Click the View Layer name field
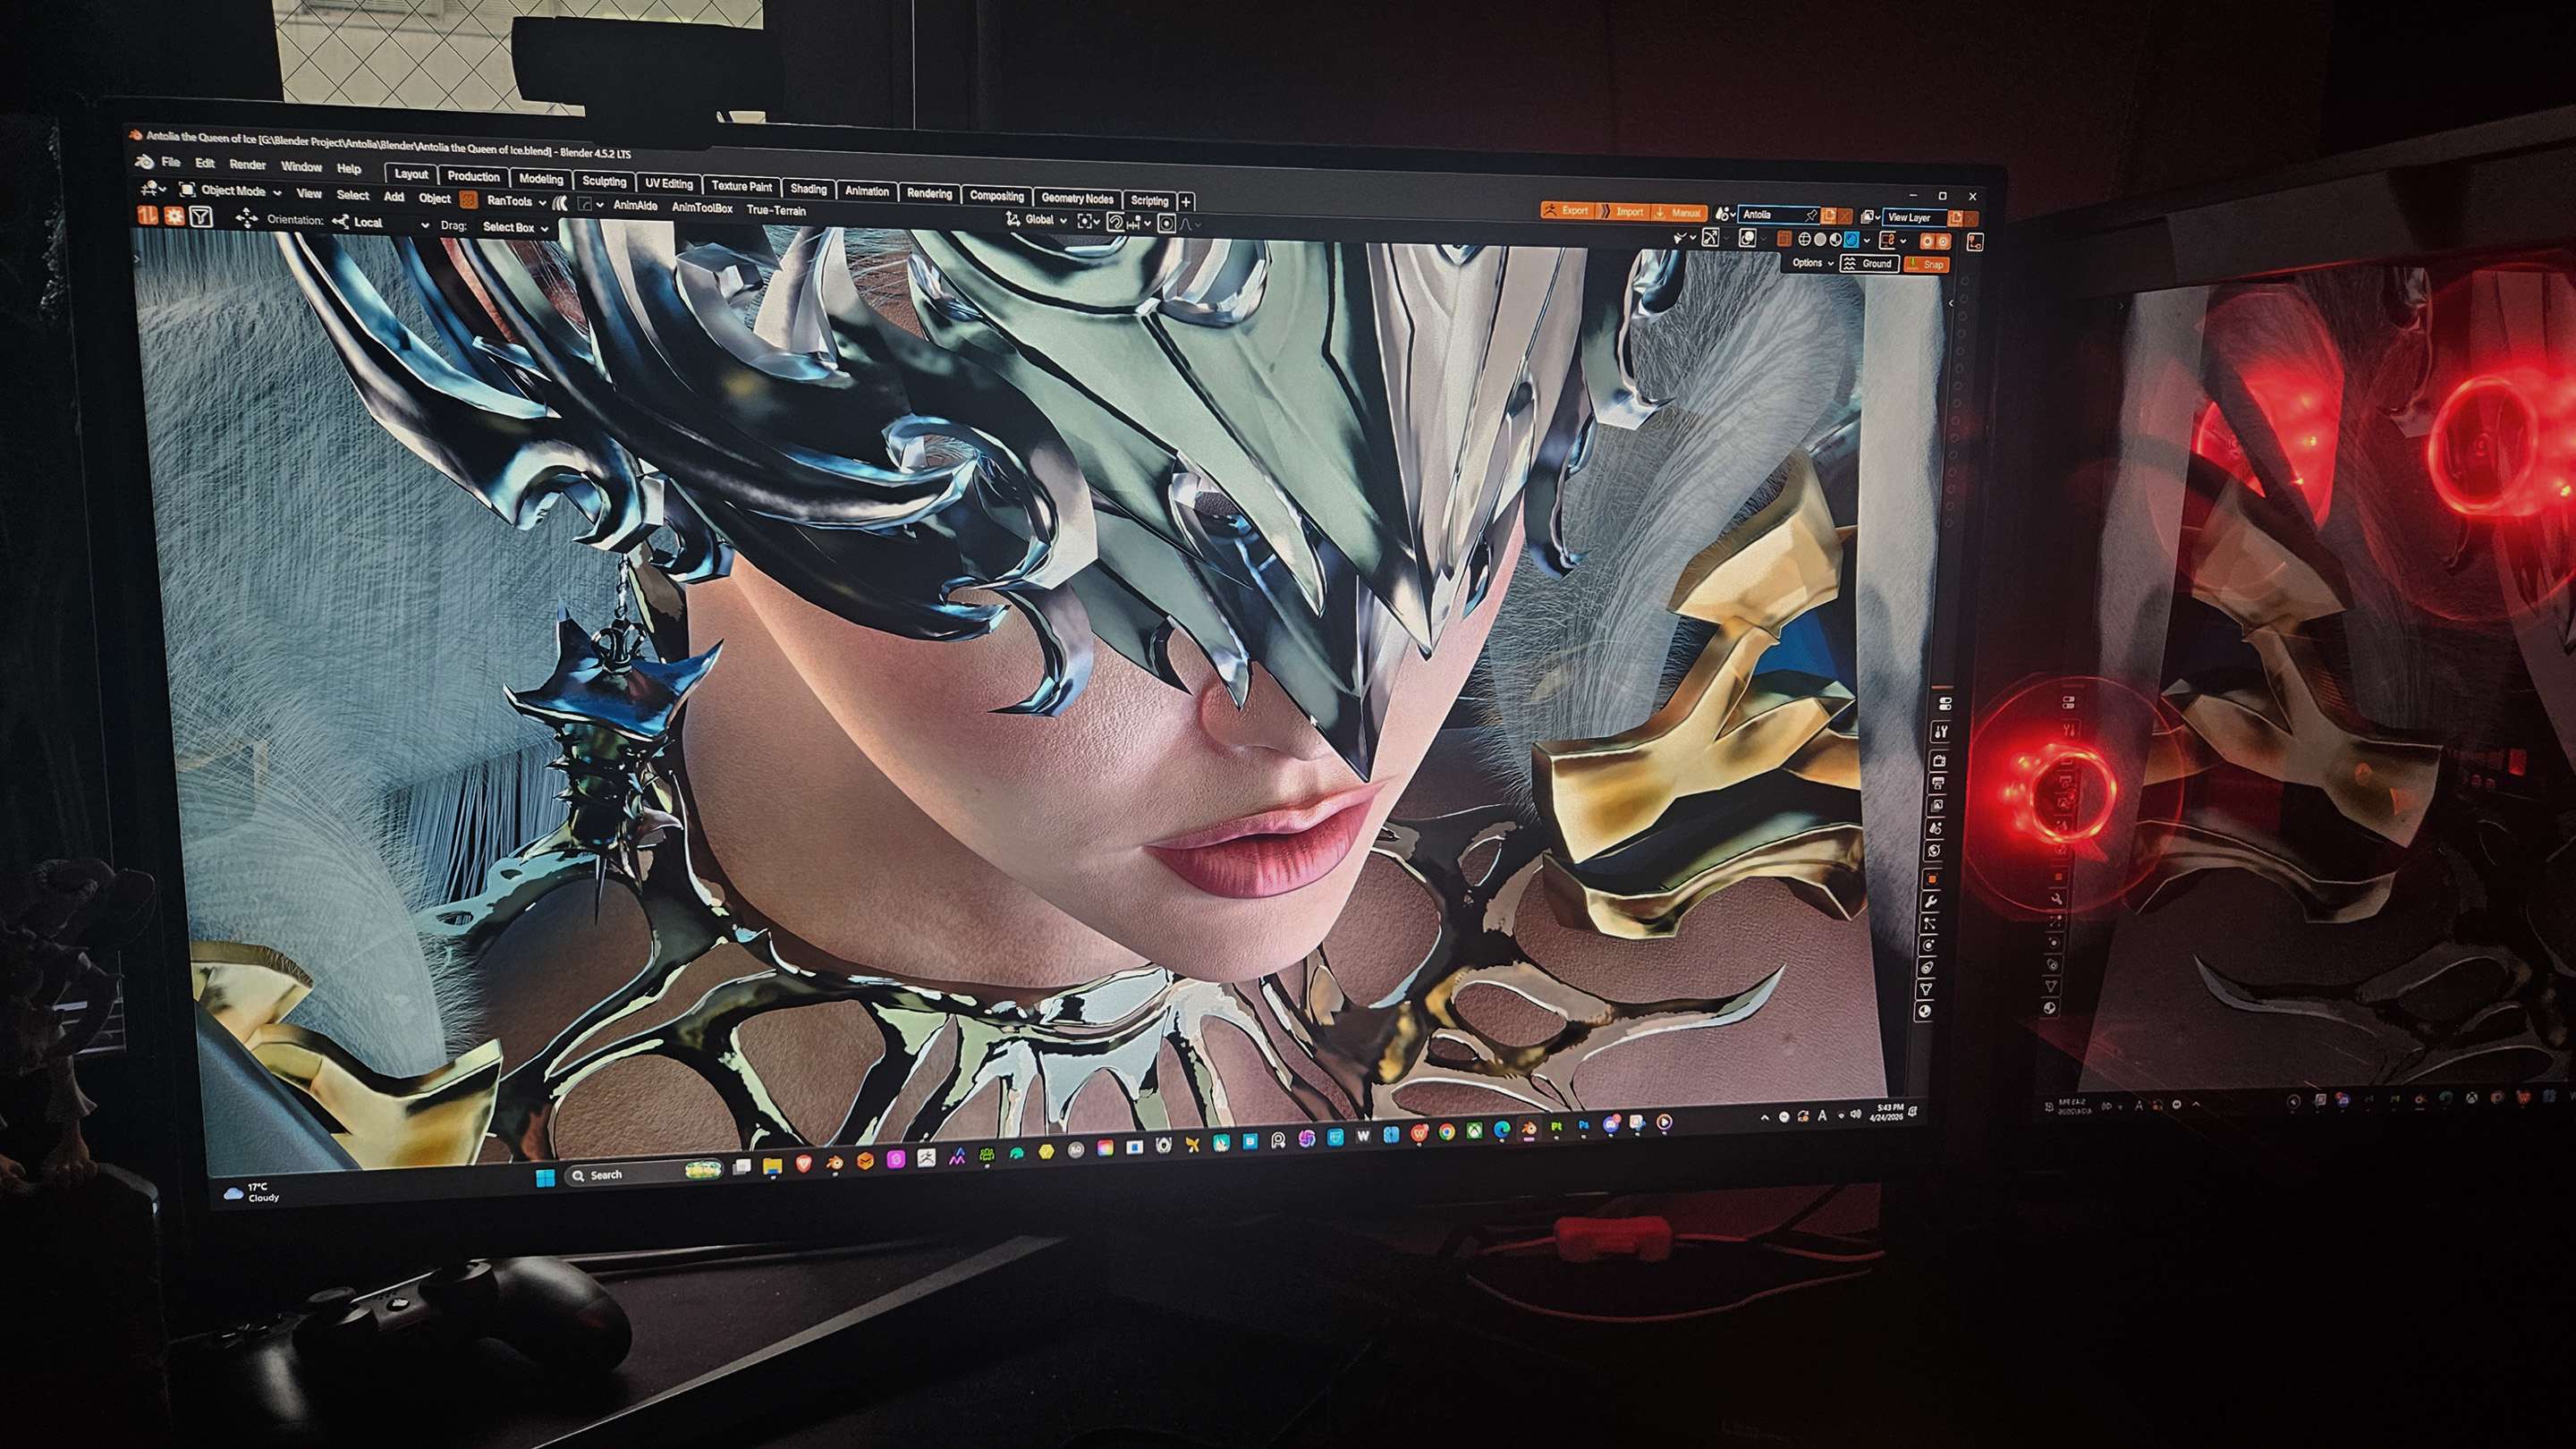This screenshot has width=2576, height=1449. [1913, 218]
